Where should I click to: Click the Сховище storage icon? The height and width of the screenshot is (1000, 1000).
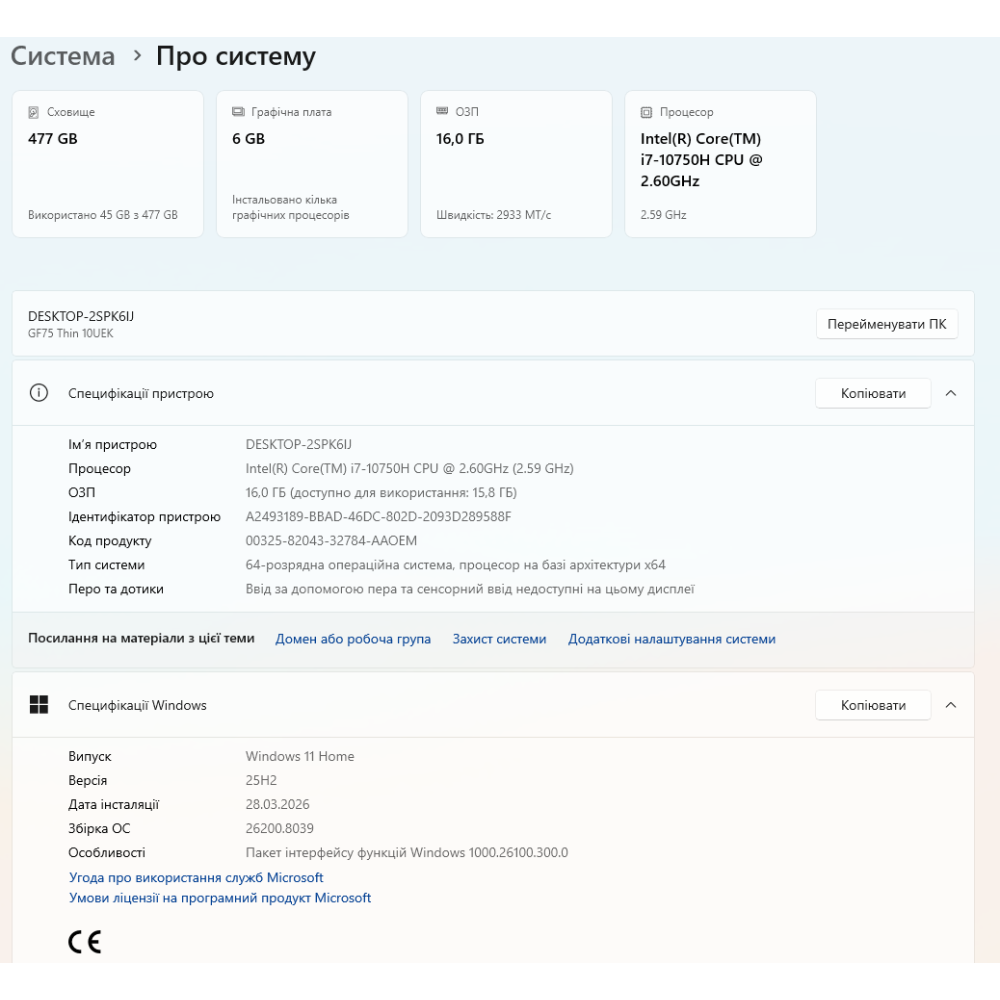(34, 112)
